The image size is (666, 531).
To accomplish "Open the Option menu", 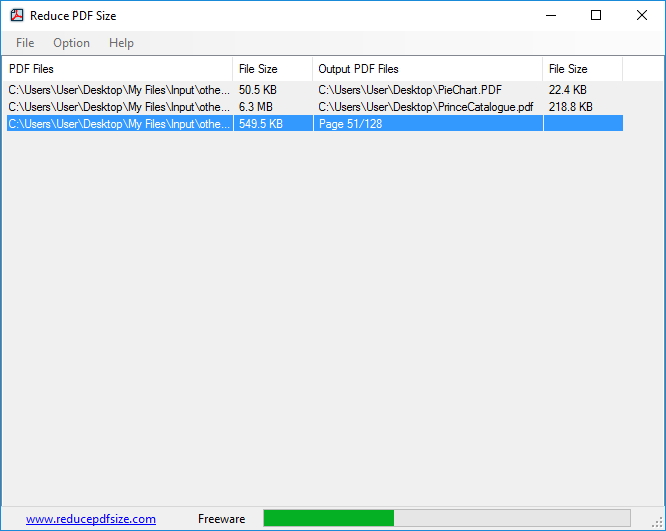I will pos(71,43).
